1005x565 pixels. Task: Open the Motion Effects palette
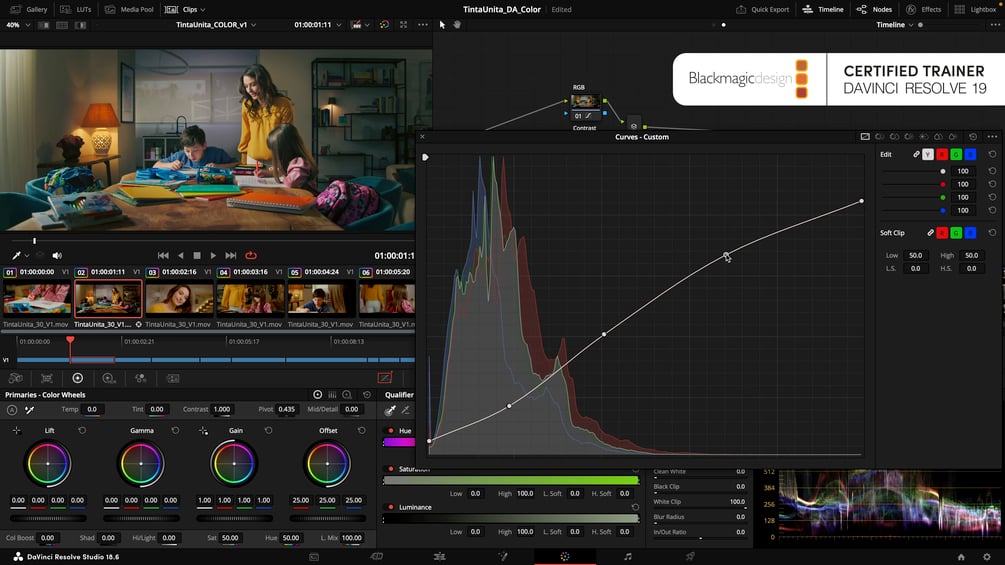click(x=173, y=379)
